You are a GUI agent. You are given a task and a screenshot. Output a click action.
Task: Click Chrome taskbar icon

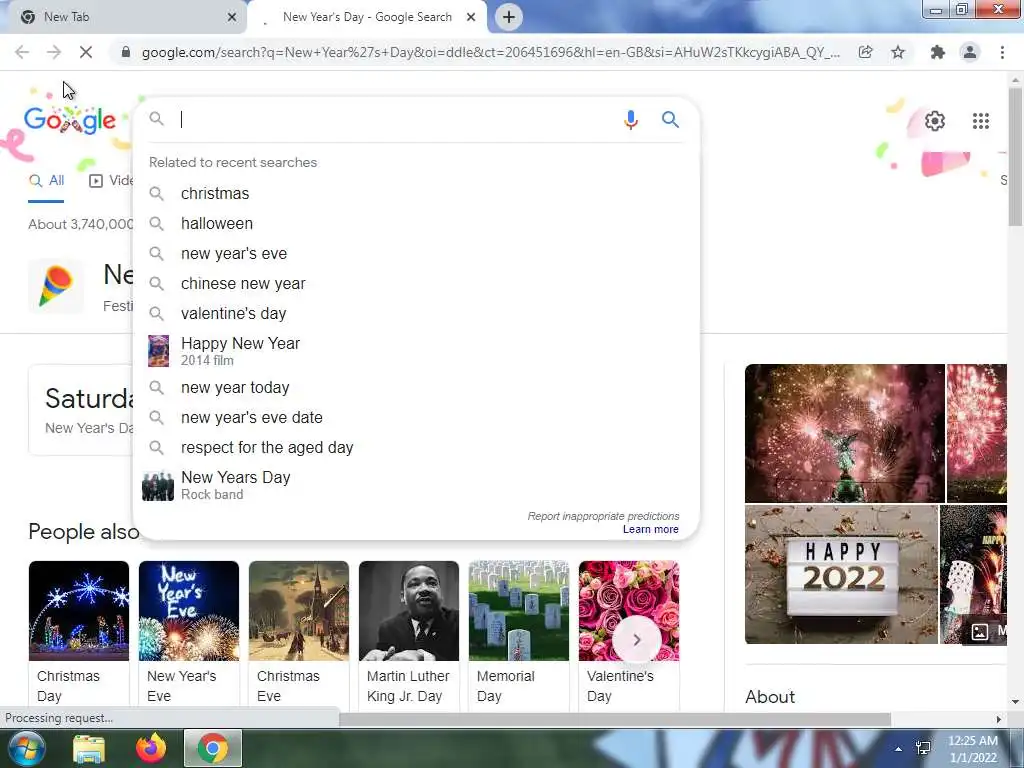click(x=212, y=748)
